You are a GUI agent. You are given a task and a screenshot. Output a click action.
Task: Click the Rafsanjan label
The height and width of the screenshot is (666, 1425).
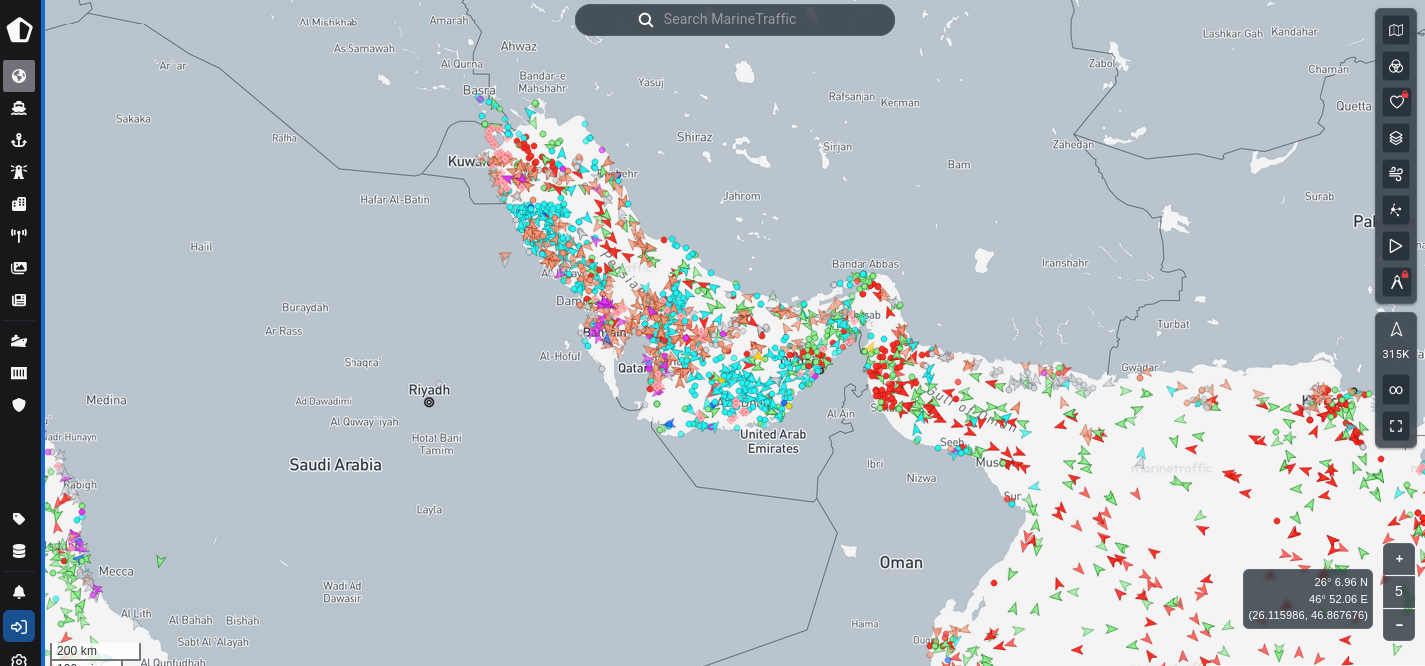pos(852,97)
